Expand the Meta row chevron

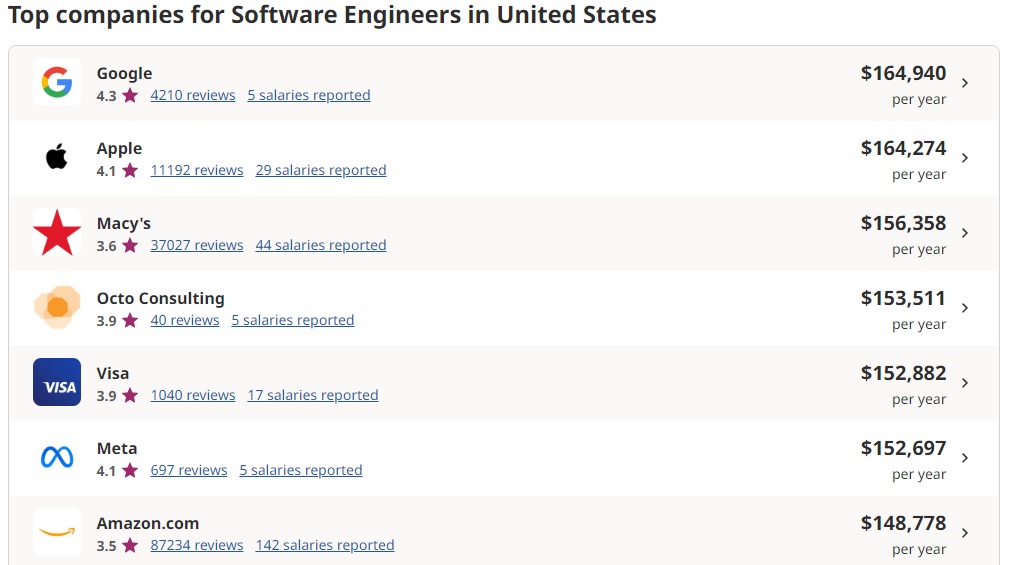[965, 457]
